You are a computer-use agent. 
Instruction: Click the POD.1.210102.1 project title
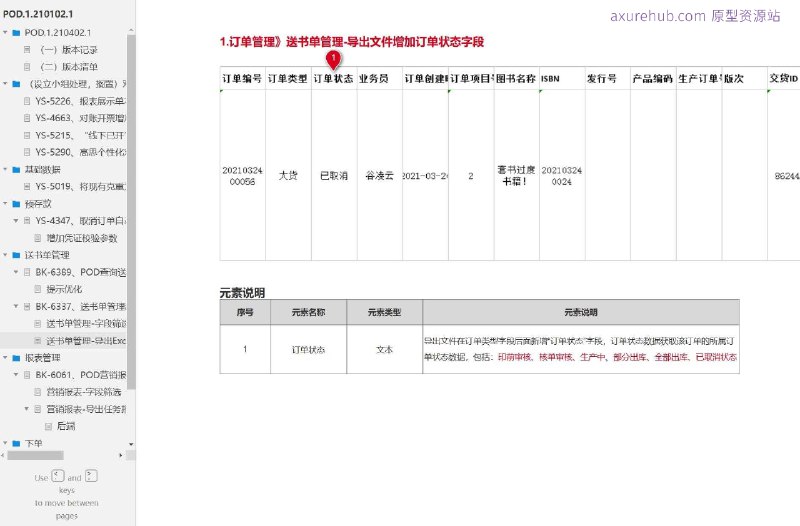pyautogui.click(x=38, y=14)
